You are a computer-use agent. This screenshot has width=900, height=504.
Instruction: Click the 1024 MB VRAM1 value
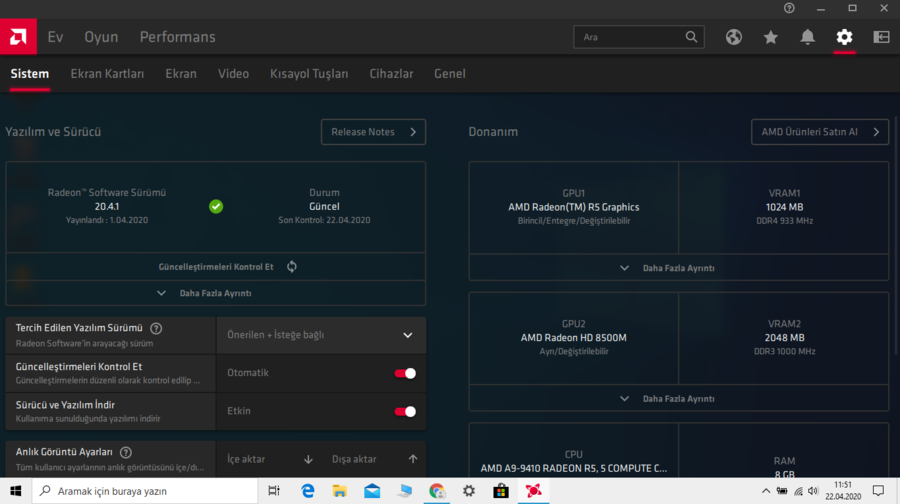tap(784, 207)
